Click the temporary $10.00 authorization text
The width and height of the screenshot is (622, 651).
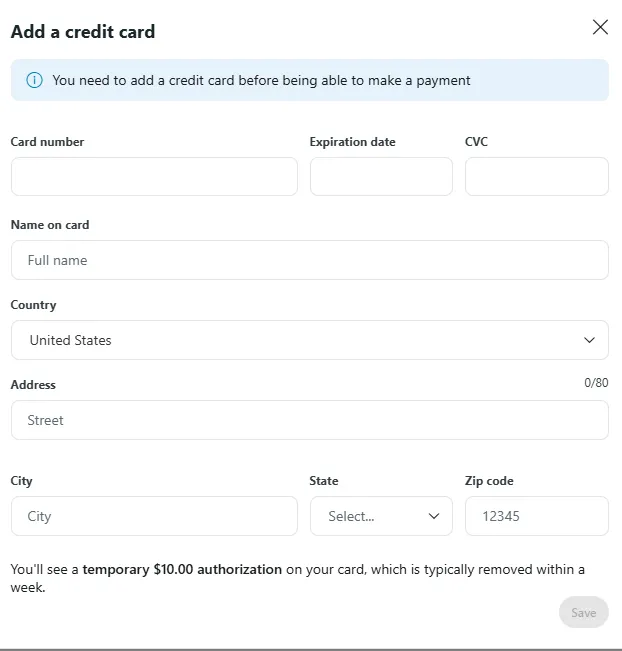[182, 569]
